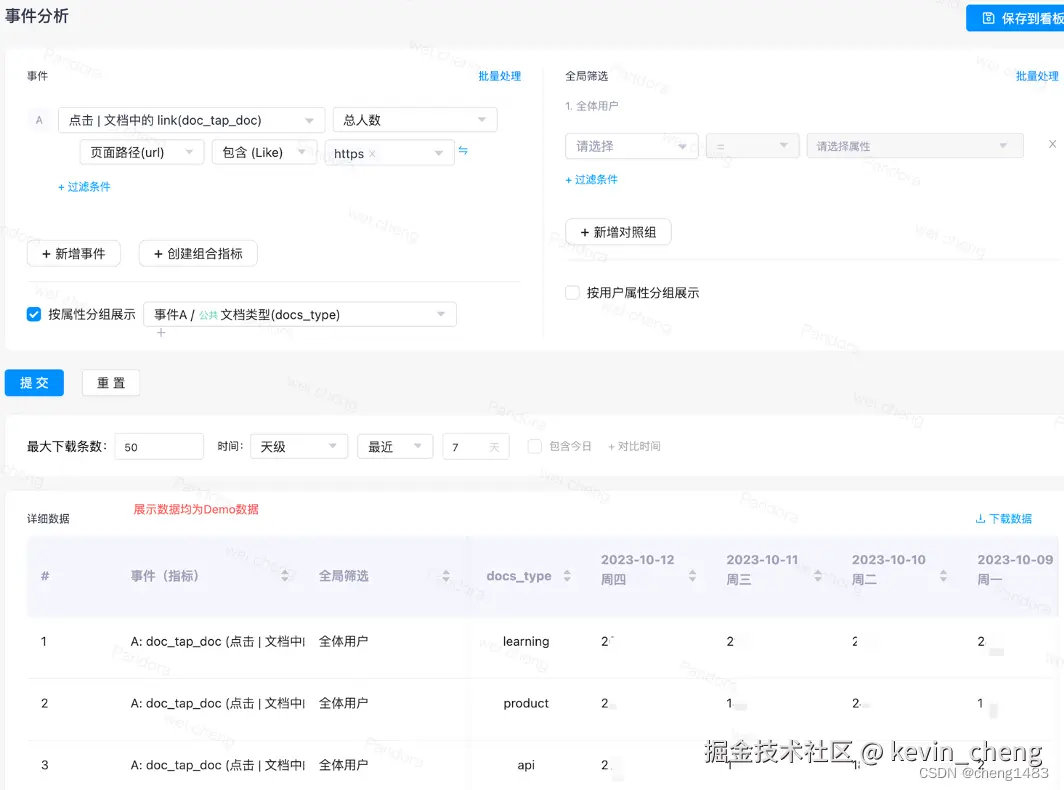The height and width of the screenshot is (790, 1064).
Task: Sort by the 2023-10-10 column
Action: point(943,576)
